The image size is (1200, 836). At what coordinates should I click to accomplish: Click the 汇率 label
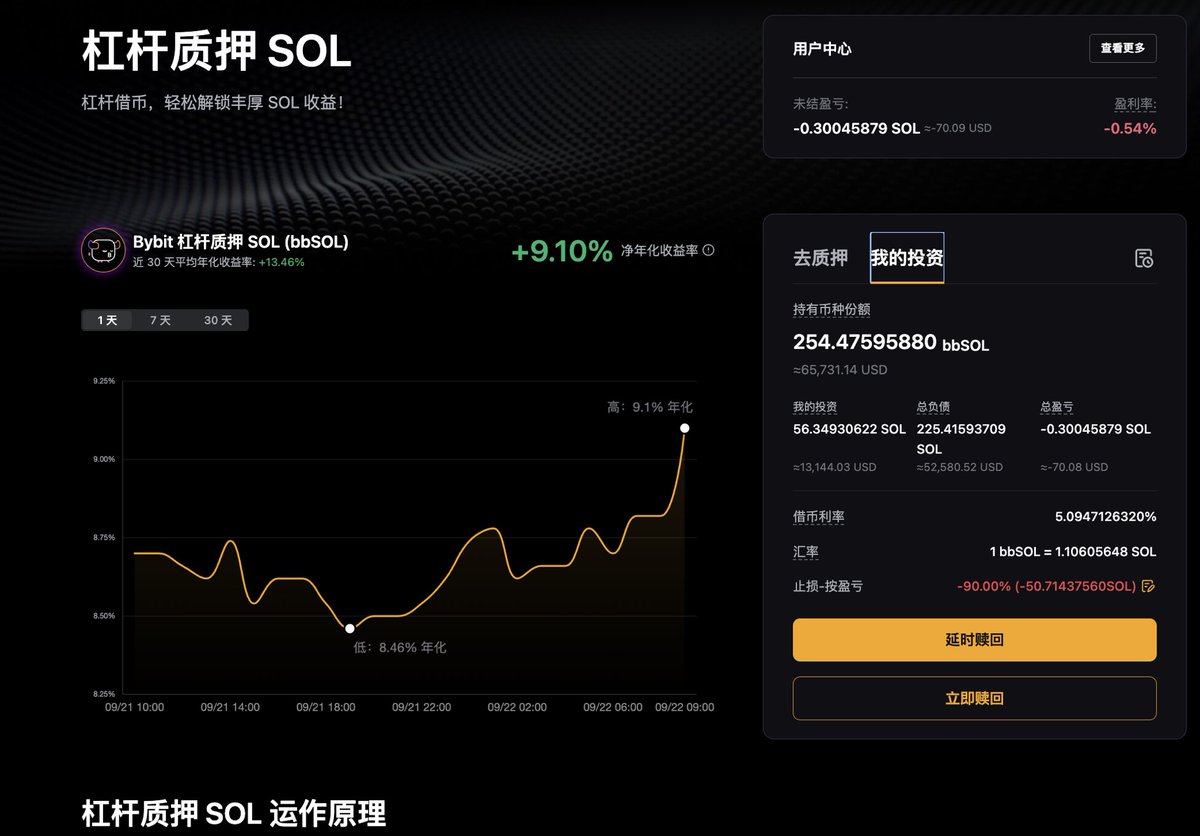tap(806, 552)
